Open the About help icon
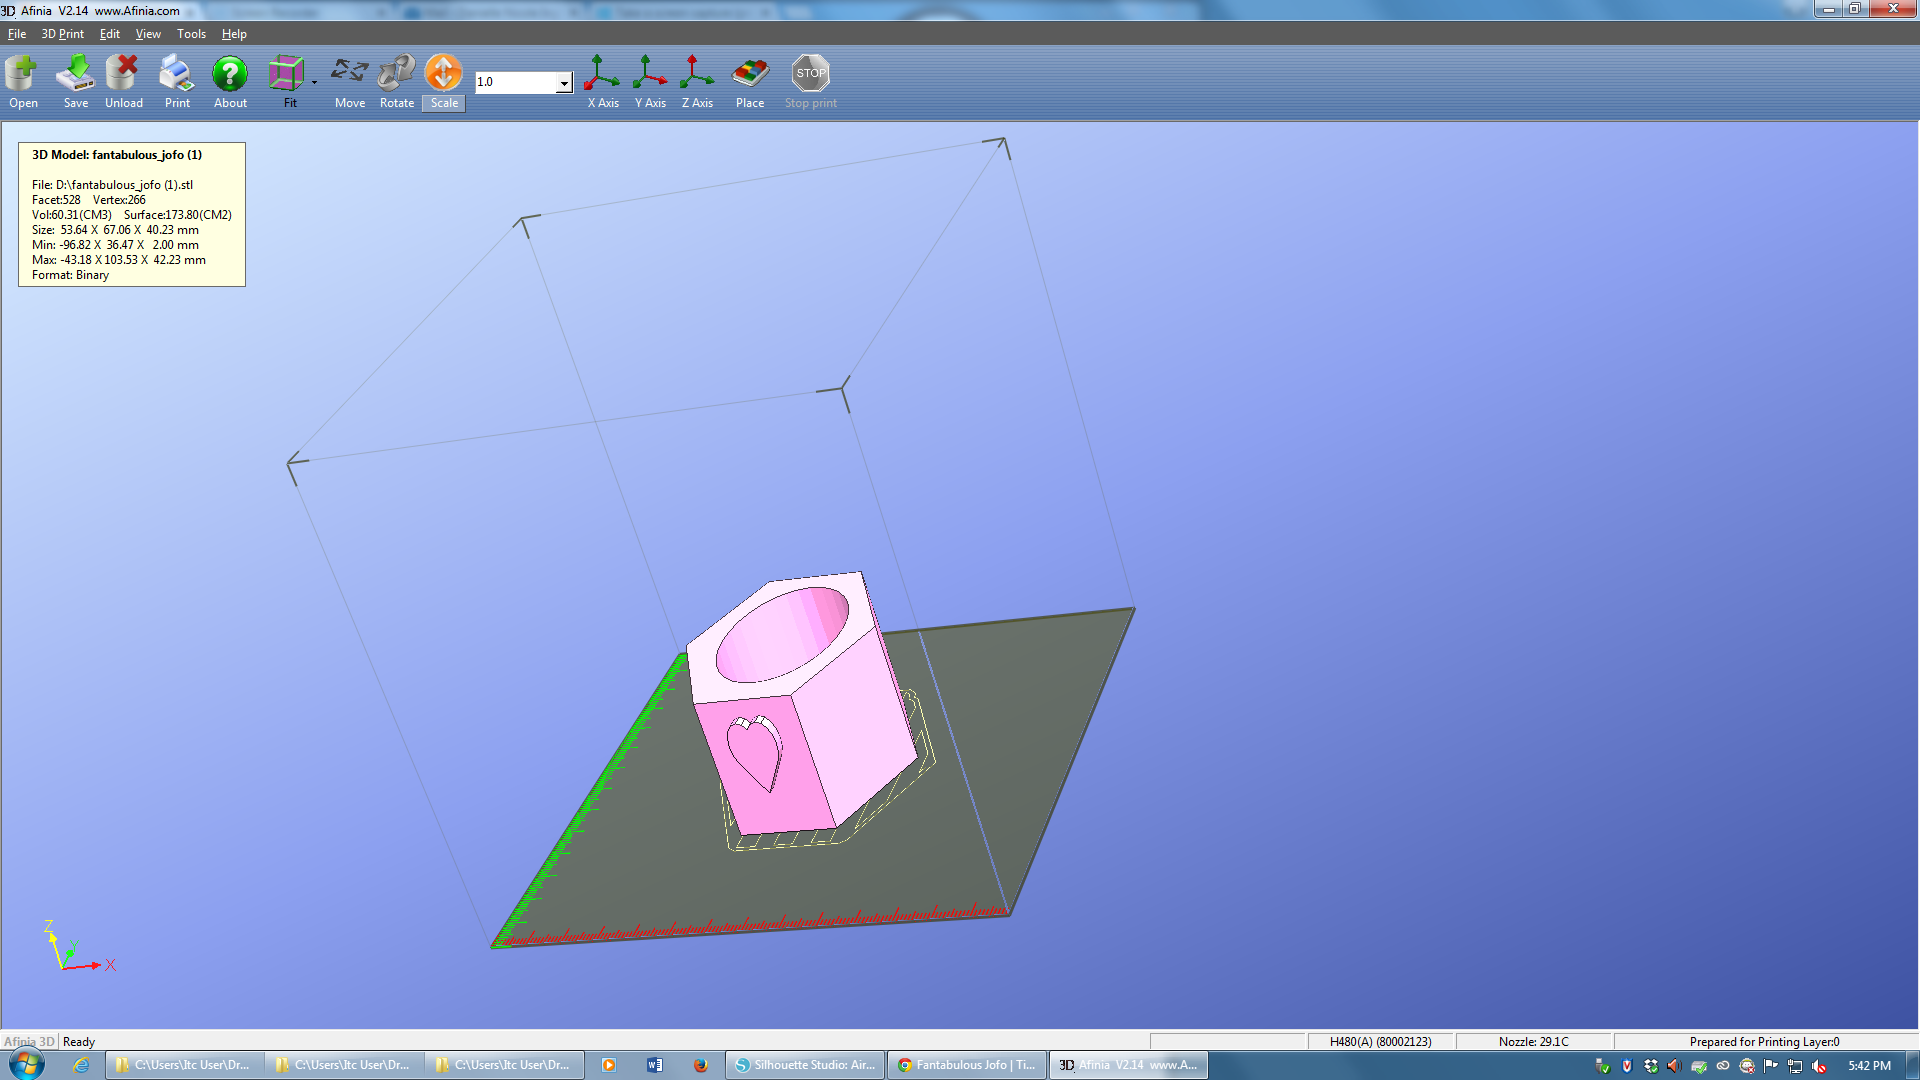The height and width of the screenshot is (1080, 1920). click(230, 82)
